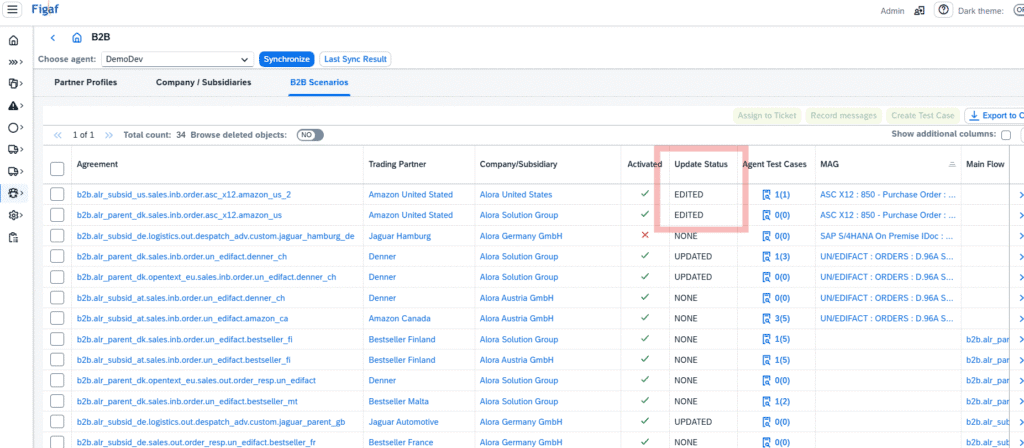Viewport: 1024px width, 448px height.
Task: Open the help question mark icon
Action: pyautogui.click(x=943, y=10)
